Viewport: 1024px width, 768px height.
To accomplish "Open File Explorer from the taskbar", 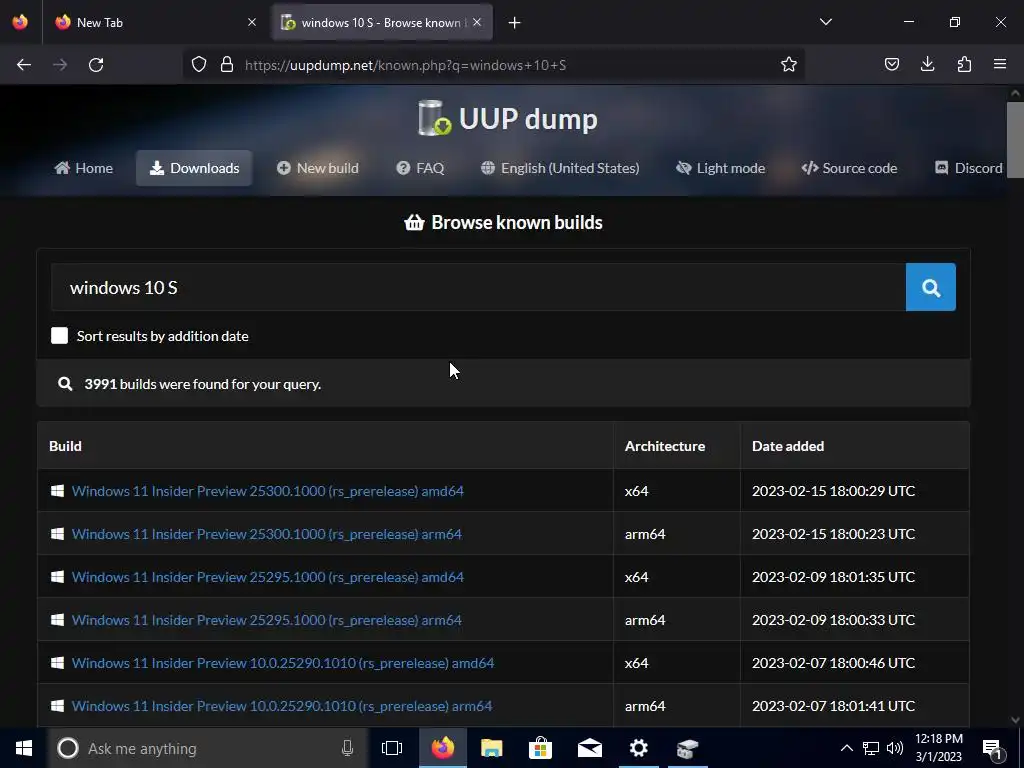I will click(x=491, y=748).
